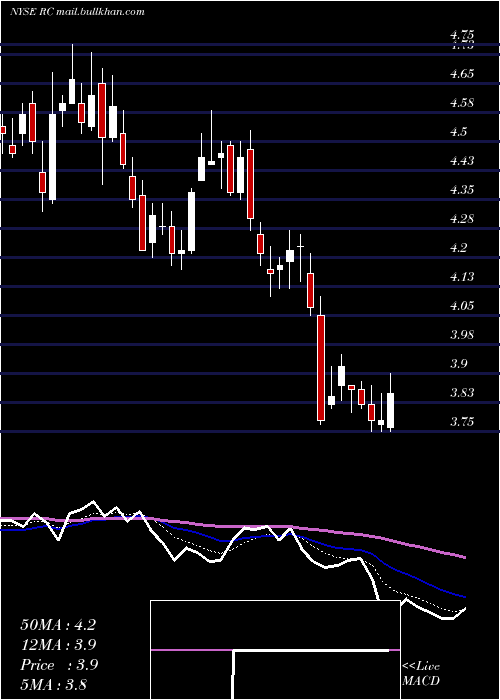Click the 5MA : 3.8 readout
The image size is (500, 700).
coord(54,684)
